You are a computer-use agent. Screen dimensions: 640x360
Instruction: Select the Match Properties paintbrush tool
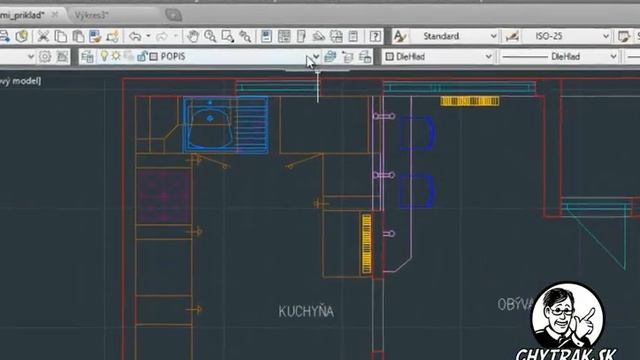click(x=95, y=36)
